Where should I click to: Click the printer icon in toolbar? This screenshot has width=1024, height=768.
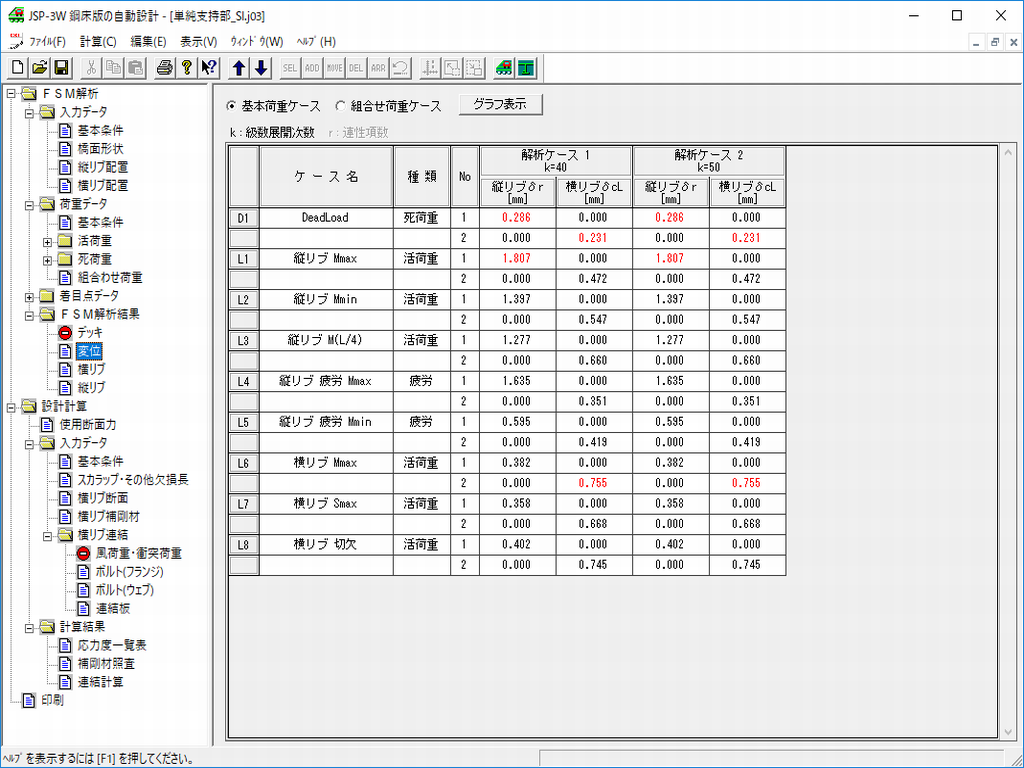point(165,68)
